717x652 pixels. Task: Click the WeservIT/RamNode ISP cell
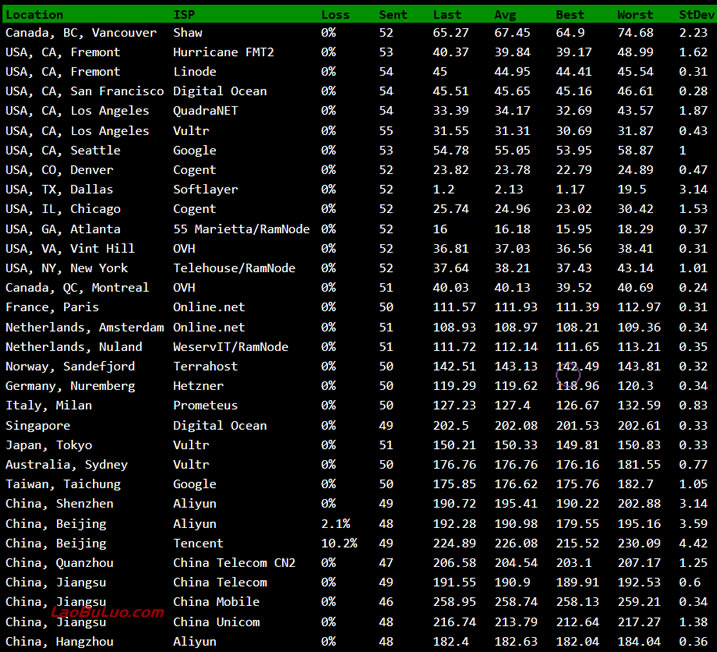coord(230,347)
